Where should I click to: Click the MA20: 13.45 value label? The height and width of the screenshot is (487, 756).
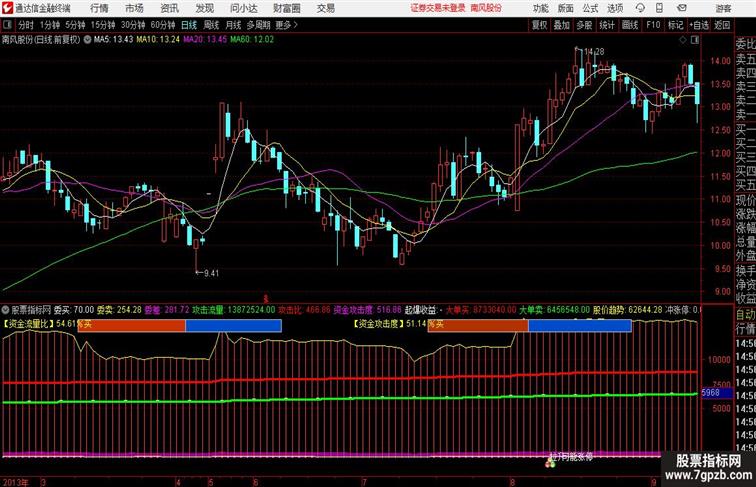[205, 40]
